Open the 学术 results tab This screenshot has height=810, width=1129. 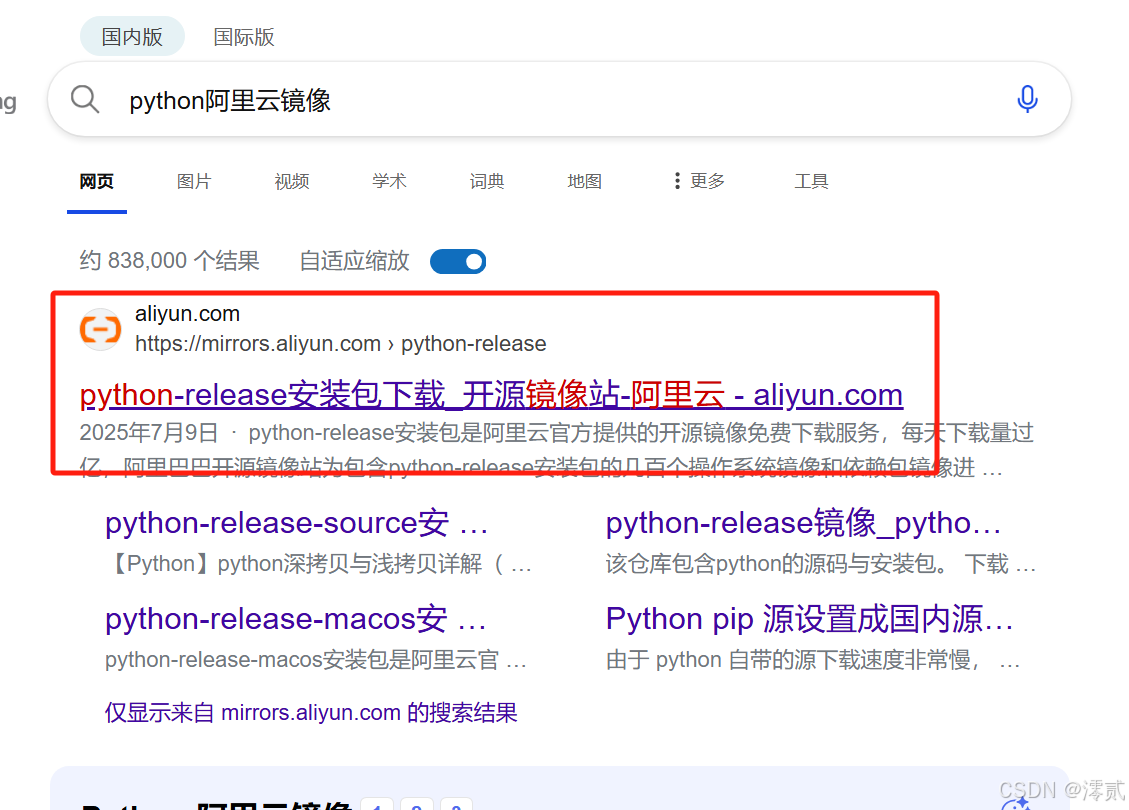[390, 181]
